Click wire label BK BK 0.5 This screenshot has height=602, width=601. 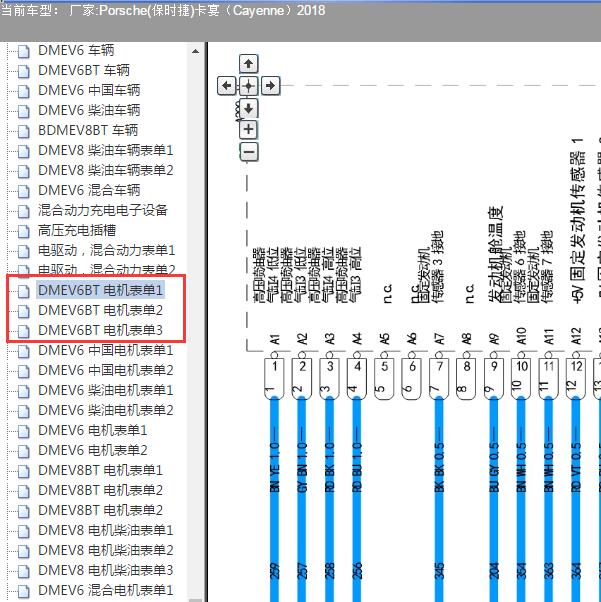coord(439,467)
